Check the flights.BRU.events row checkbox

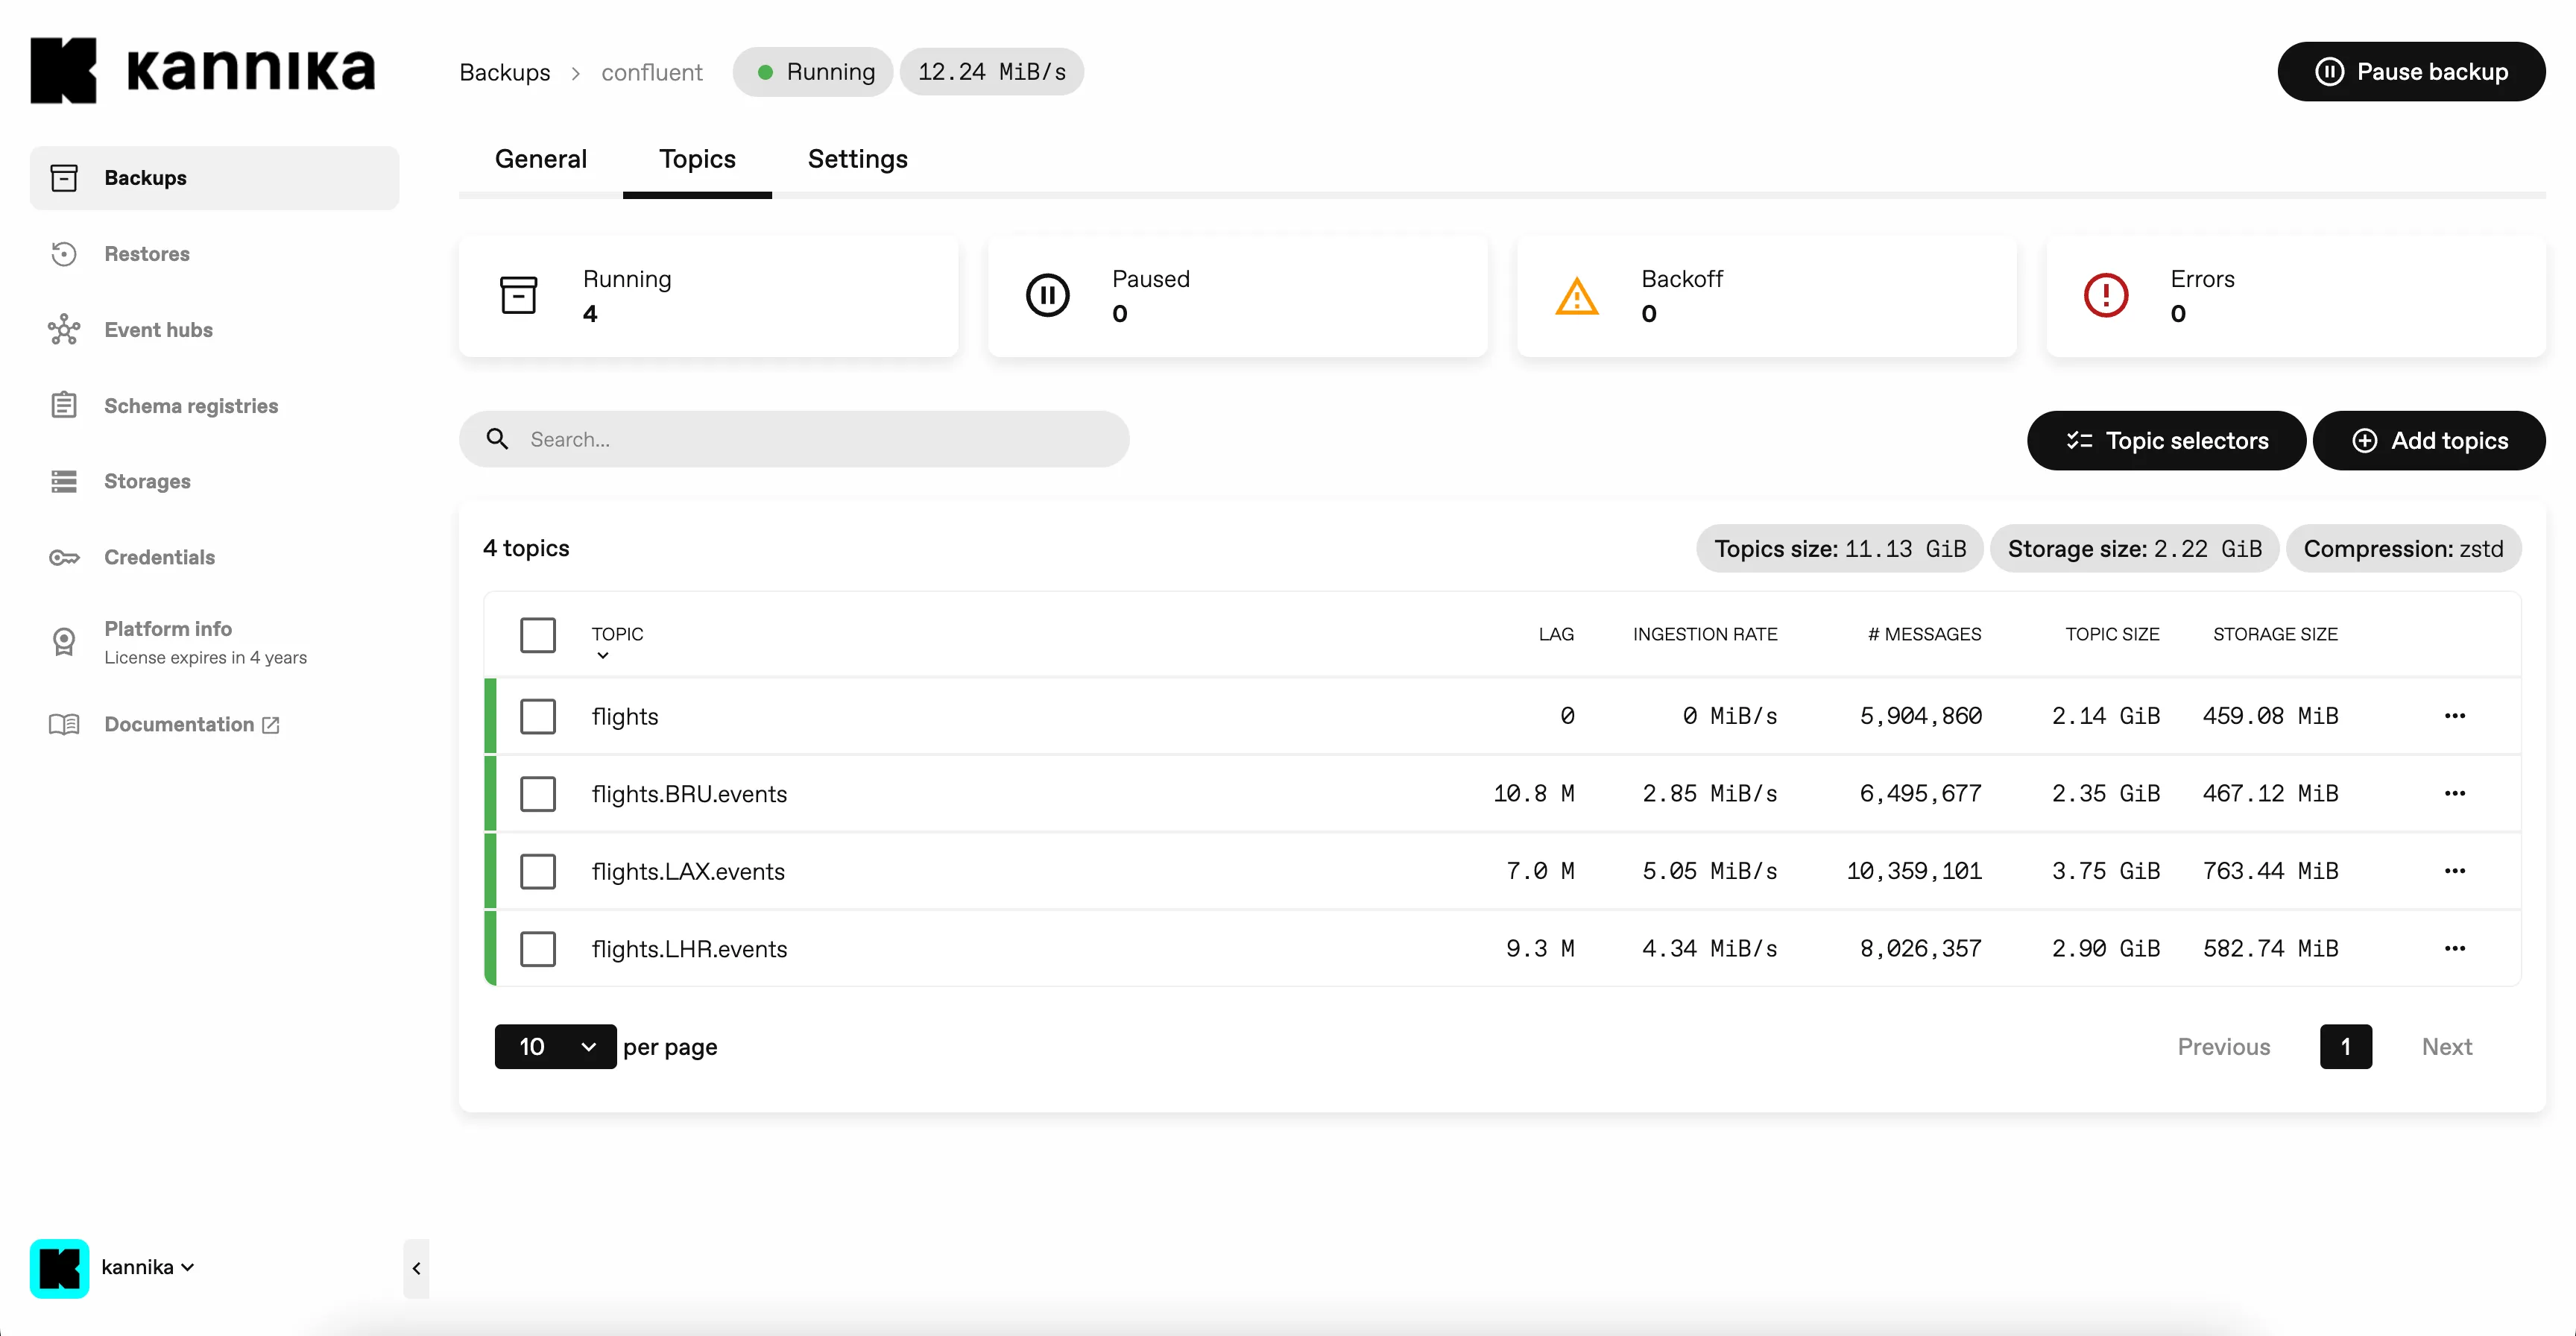538,794
